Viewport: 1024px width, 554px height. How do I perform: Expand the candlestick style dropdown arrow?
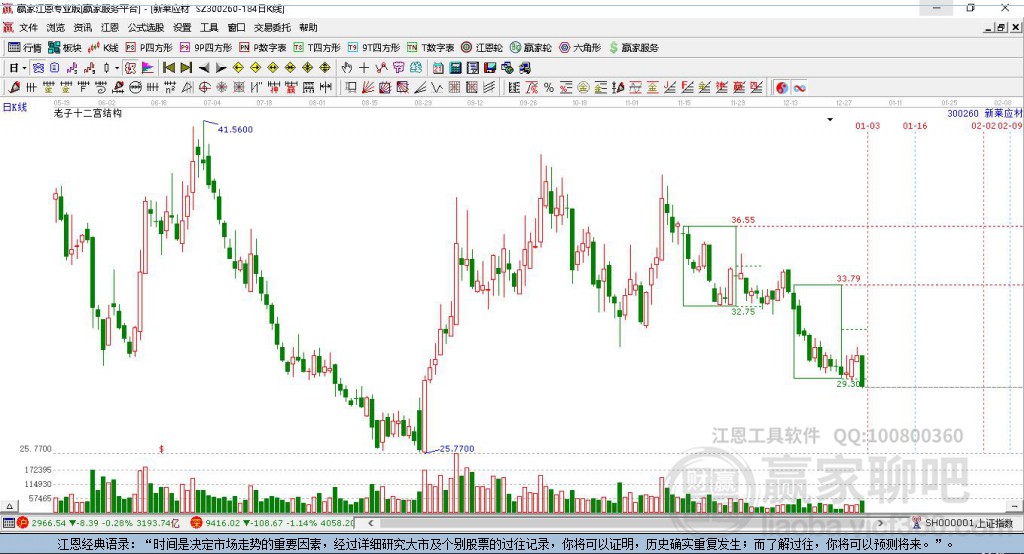117,68
